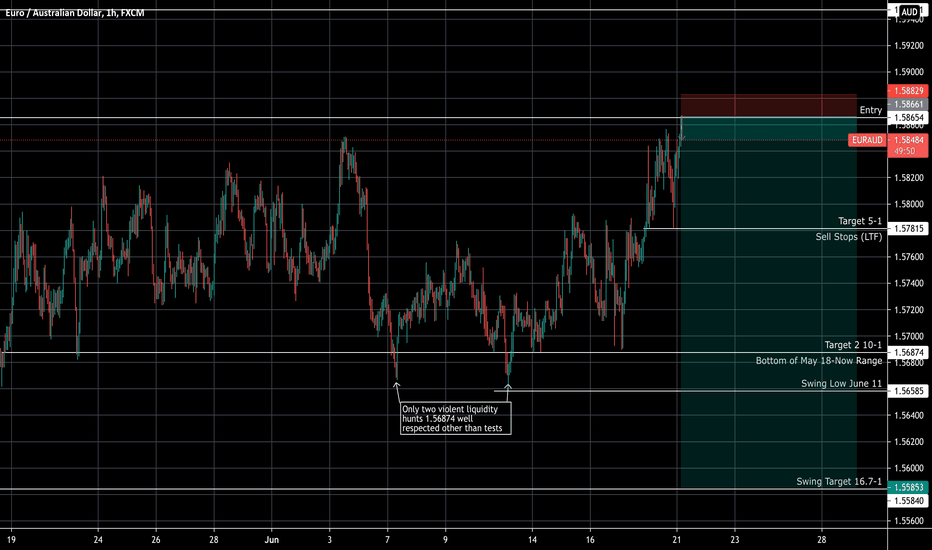Viewport: 932px width, 550px height.
Task: Click the AUD currency label on price axis
Action: click(909, 12)
